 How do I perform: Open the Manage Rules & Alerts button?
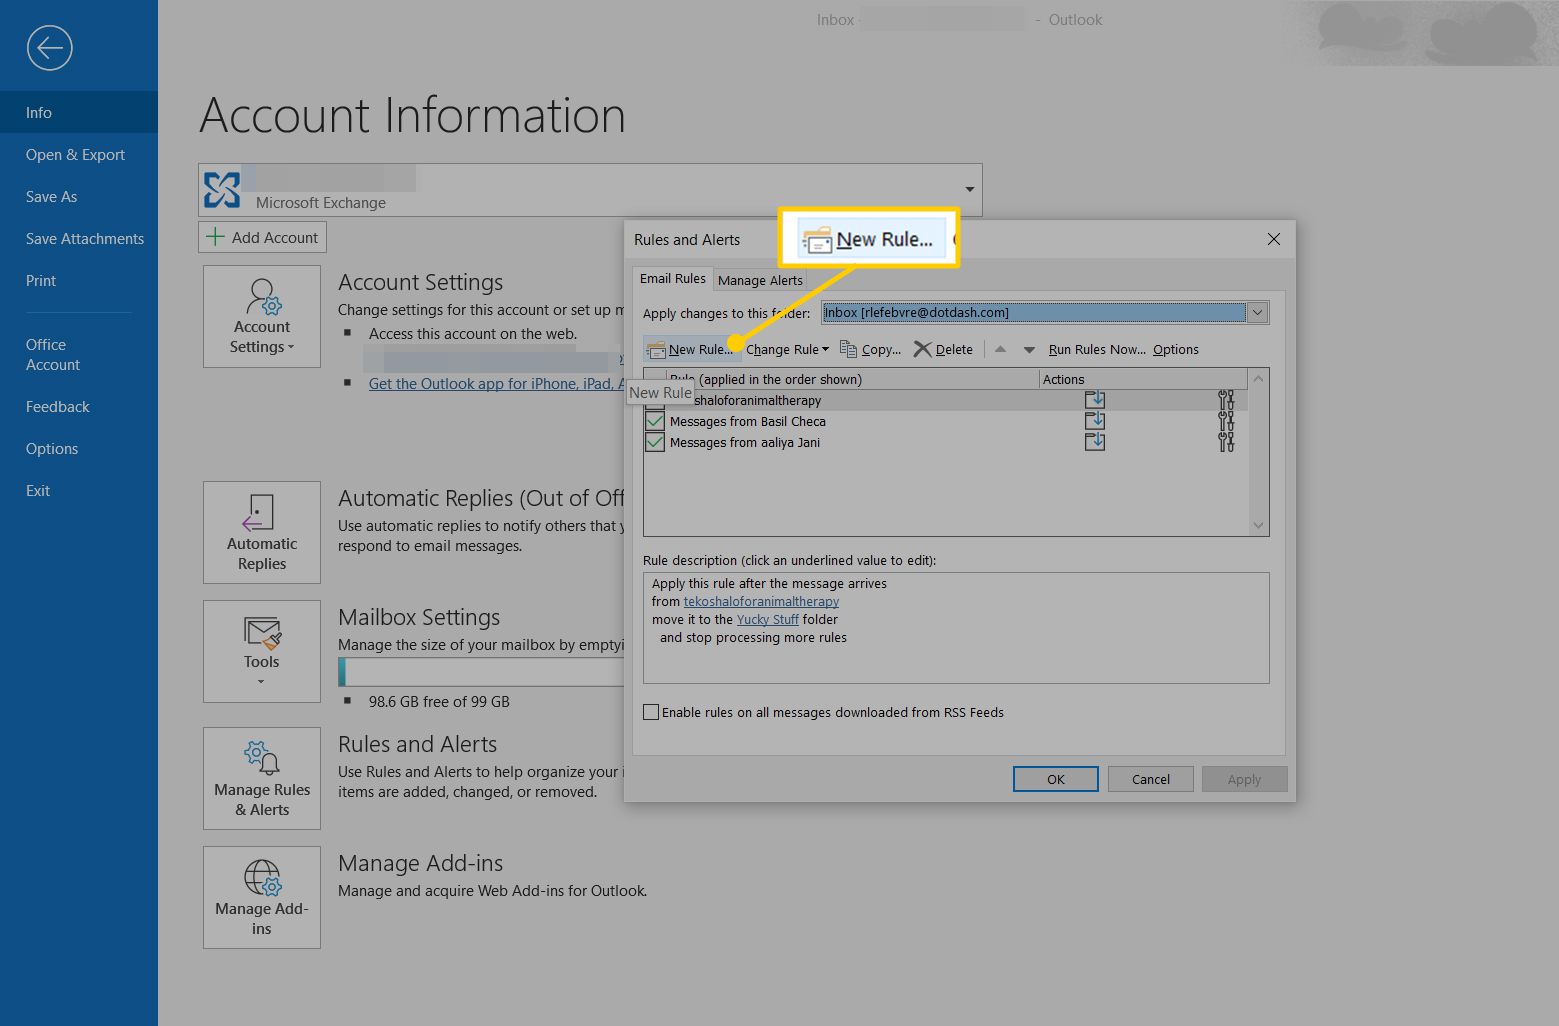262,778
